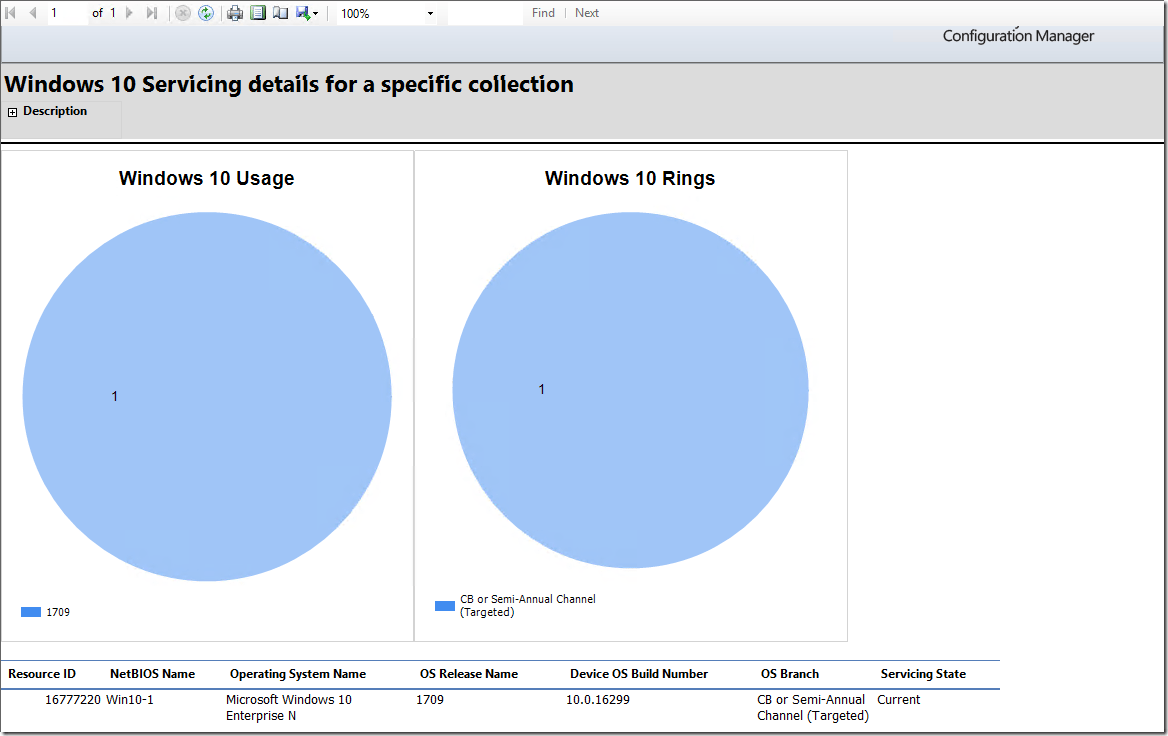Expand the Description section
The width and height of the screenshot is (1168, 736).
click(x=13, y=112)
